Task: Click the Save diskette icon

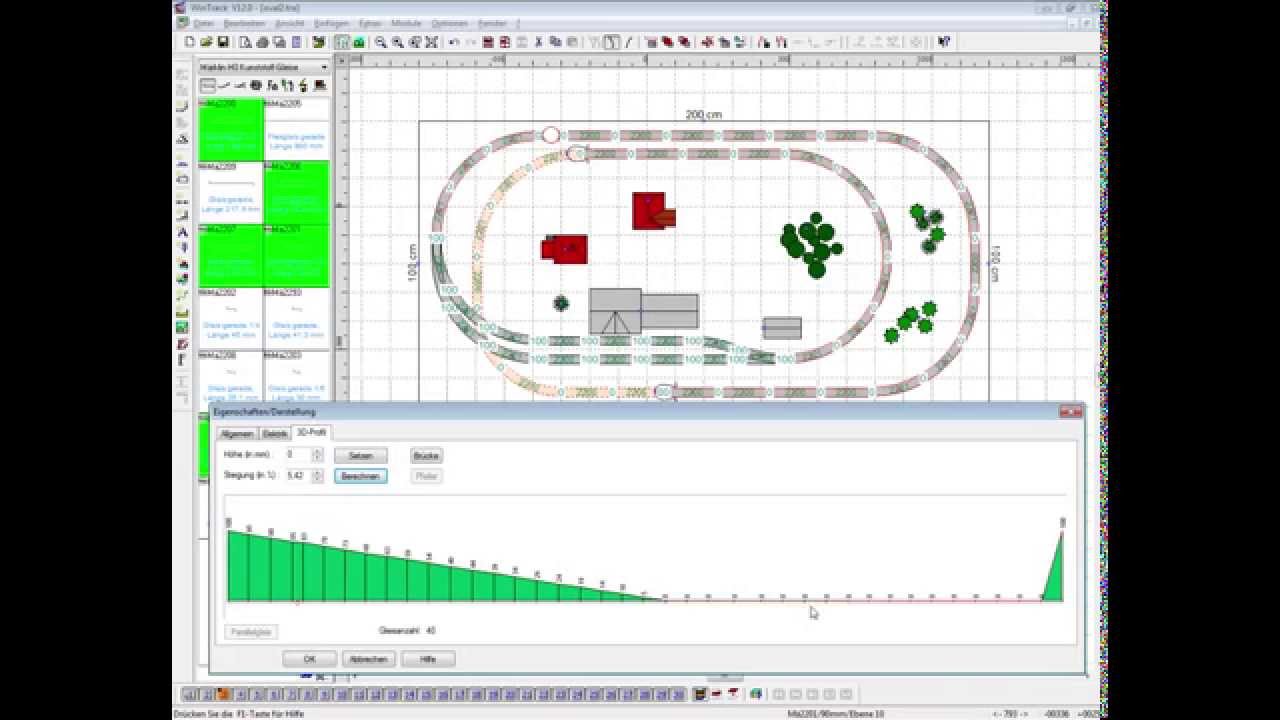Action: pos(222,42)
